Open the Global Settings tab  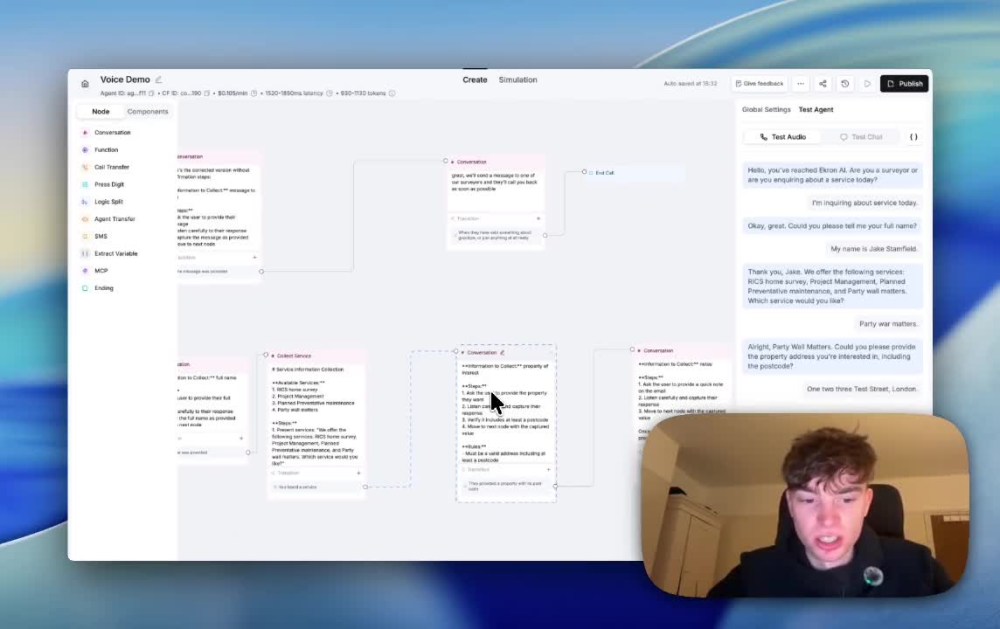766,110
